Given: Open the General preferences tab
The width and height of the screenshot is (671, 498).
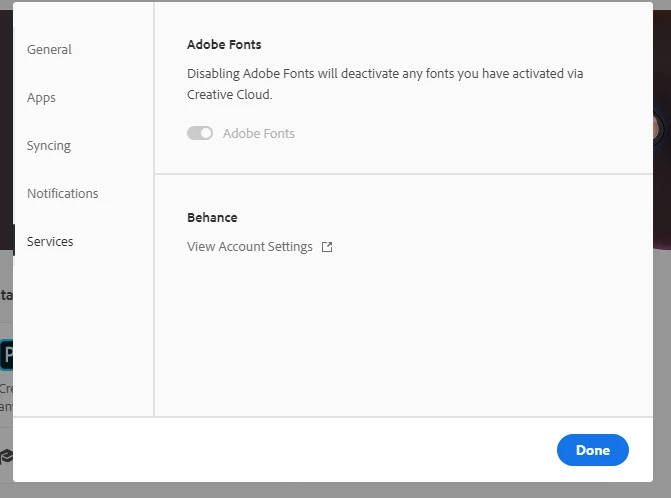Looking at the screenshot, I should point(49,50).
